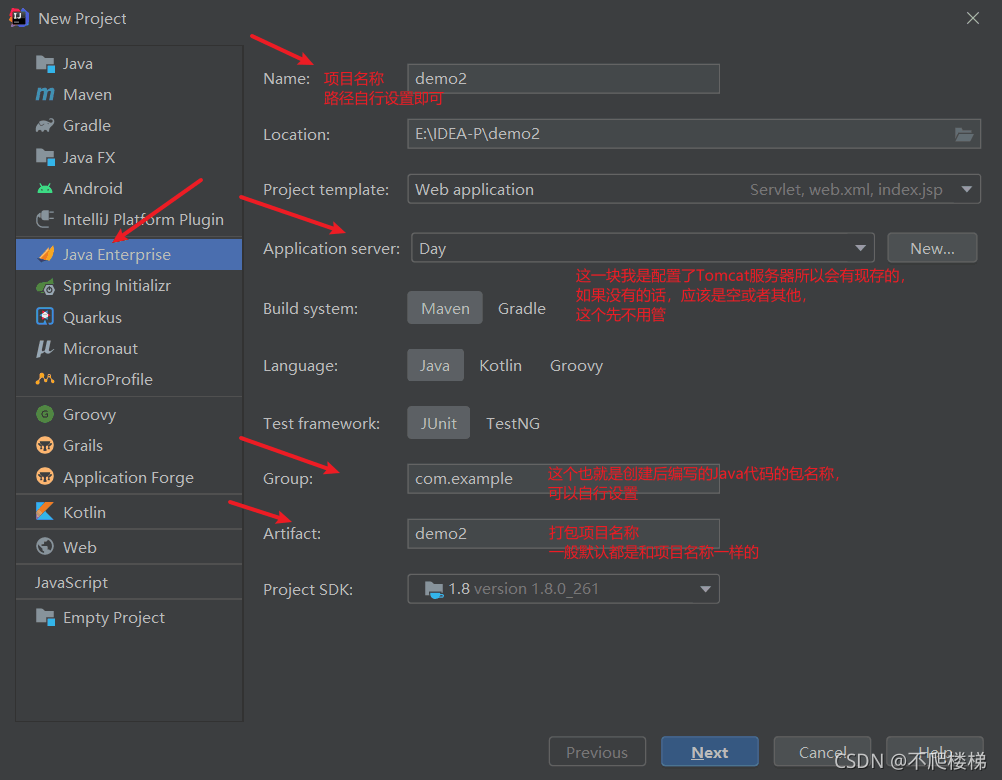Select TestNG test framework

click(x=513, y=423)
